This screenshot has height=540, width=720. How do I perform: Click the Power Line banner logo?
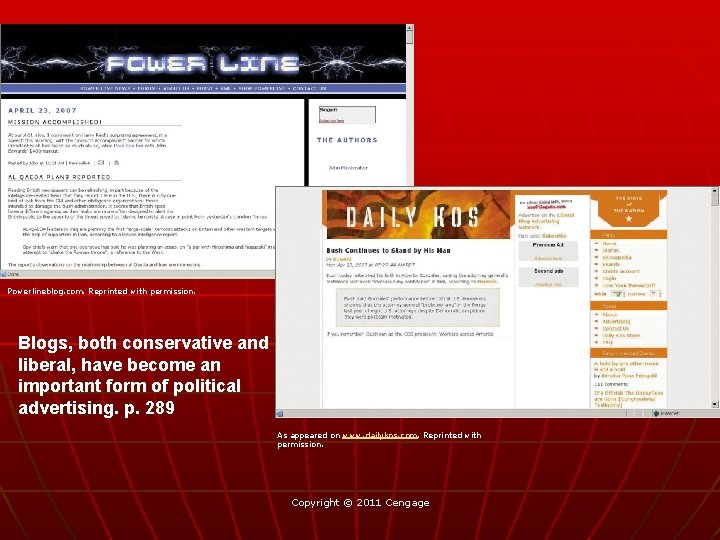point(203,64)
